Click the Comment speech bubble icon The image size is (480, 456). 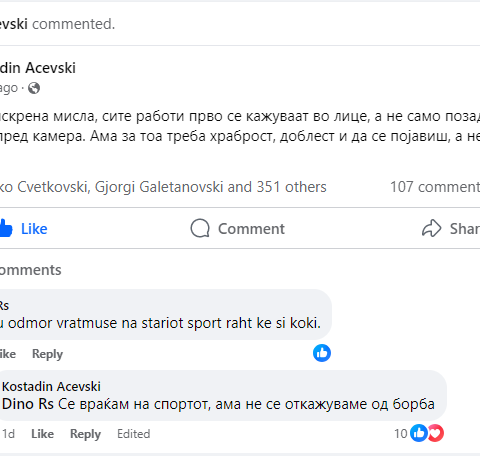tap(200, 228)
